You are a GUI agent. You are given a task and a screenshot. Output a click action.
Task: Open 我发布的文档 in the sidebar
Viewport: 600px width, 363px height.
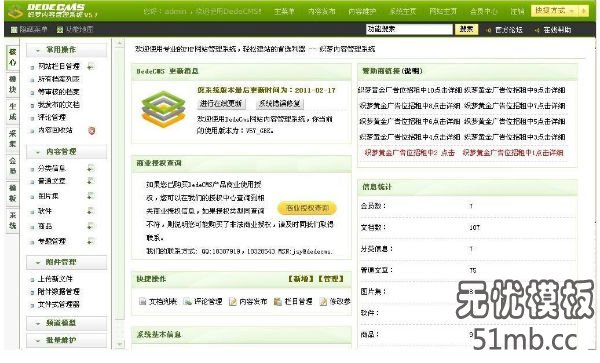coord(59,105)
